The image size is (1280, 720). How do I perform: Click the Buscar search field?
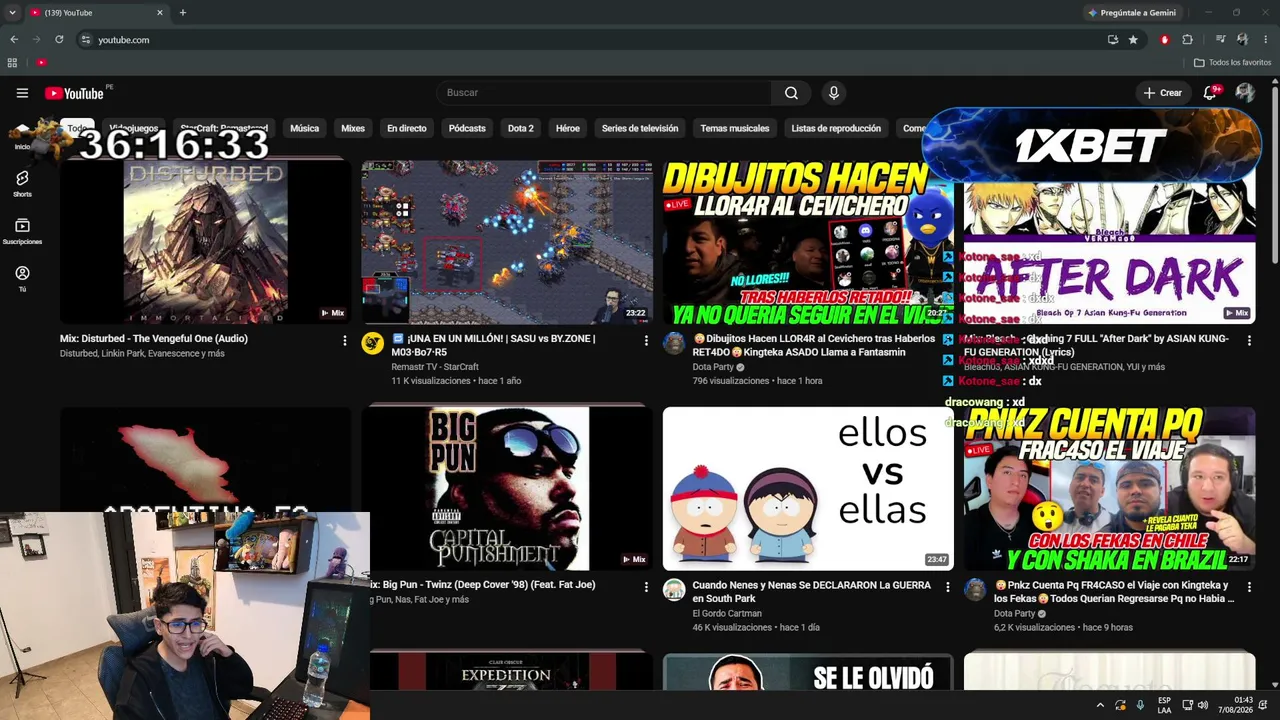pos(603,93)
